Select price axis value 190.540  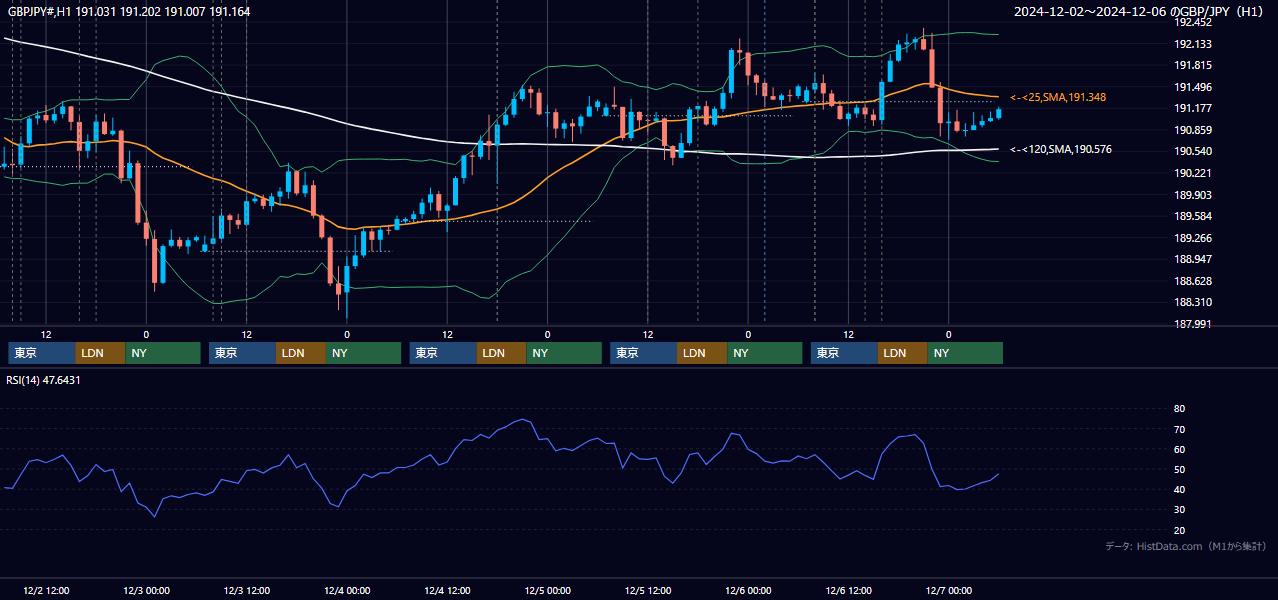tap(1193, 151)
